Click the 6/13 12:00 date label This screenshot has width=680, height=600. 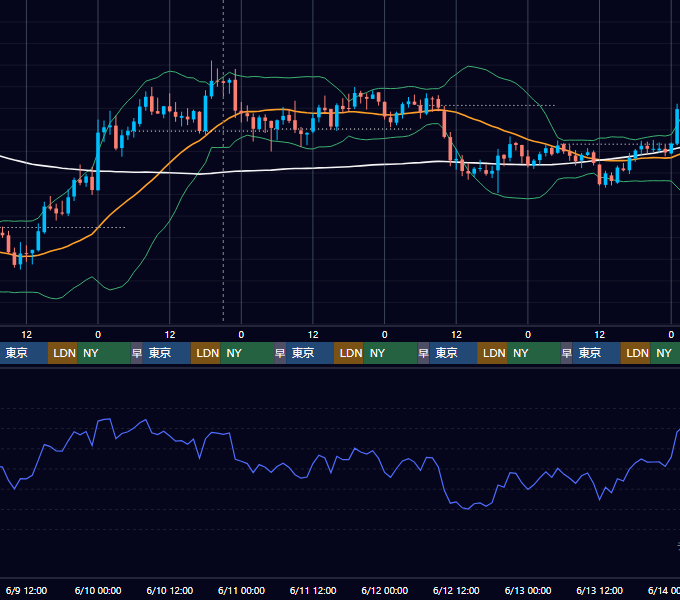click(599, 590)
